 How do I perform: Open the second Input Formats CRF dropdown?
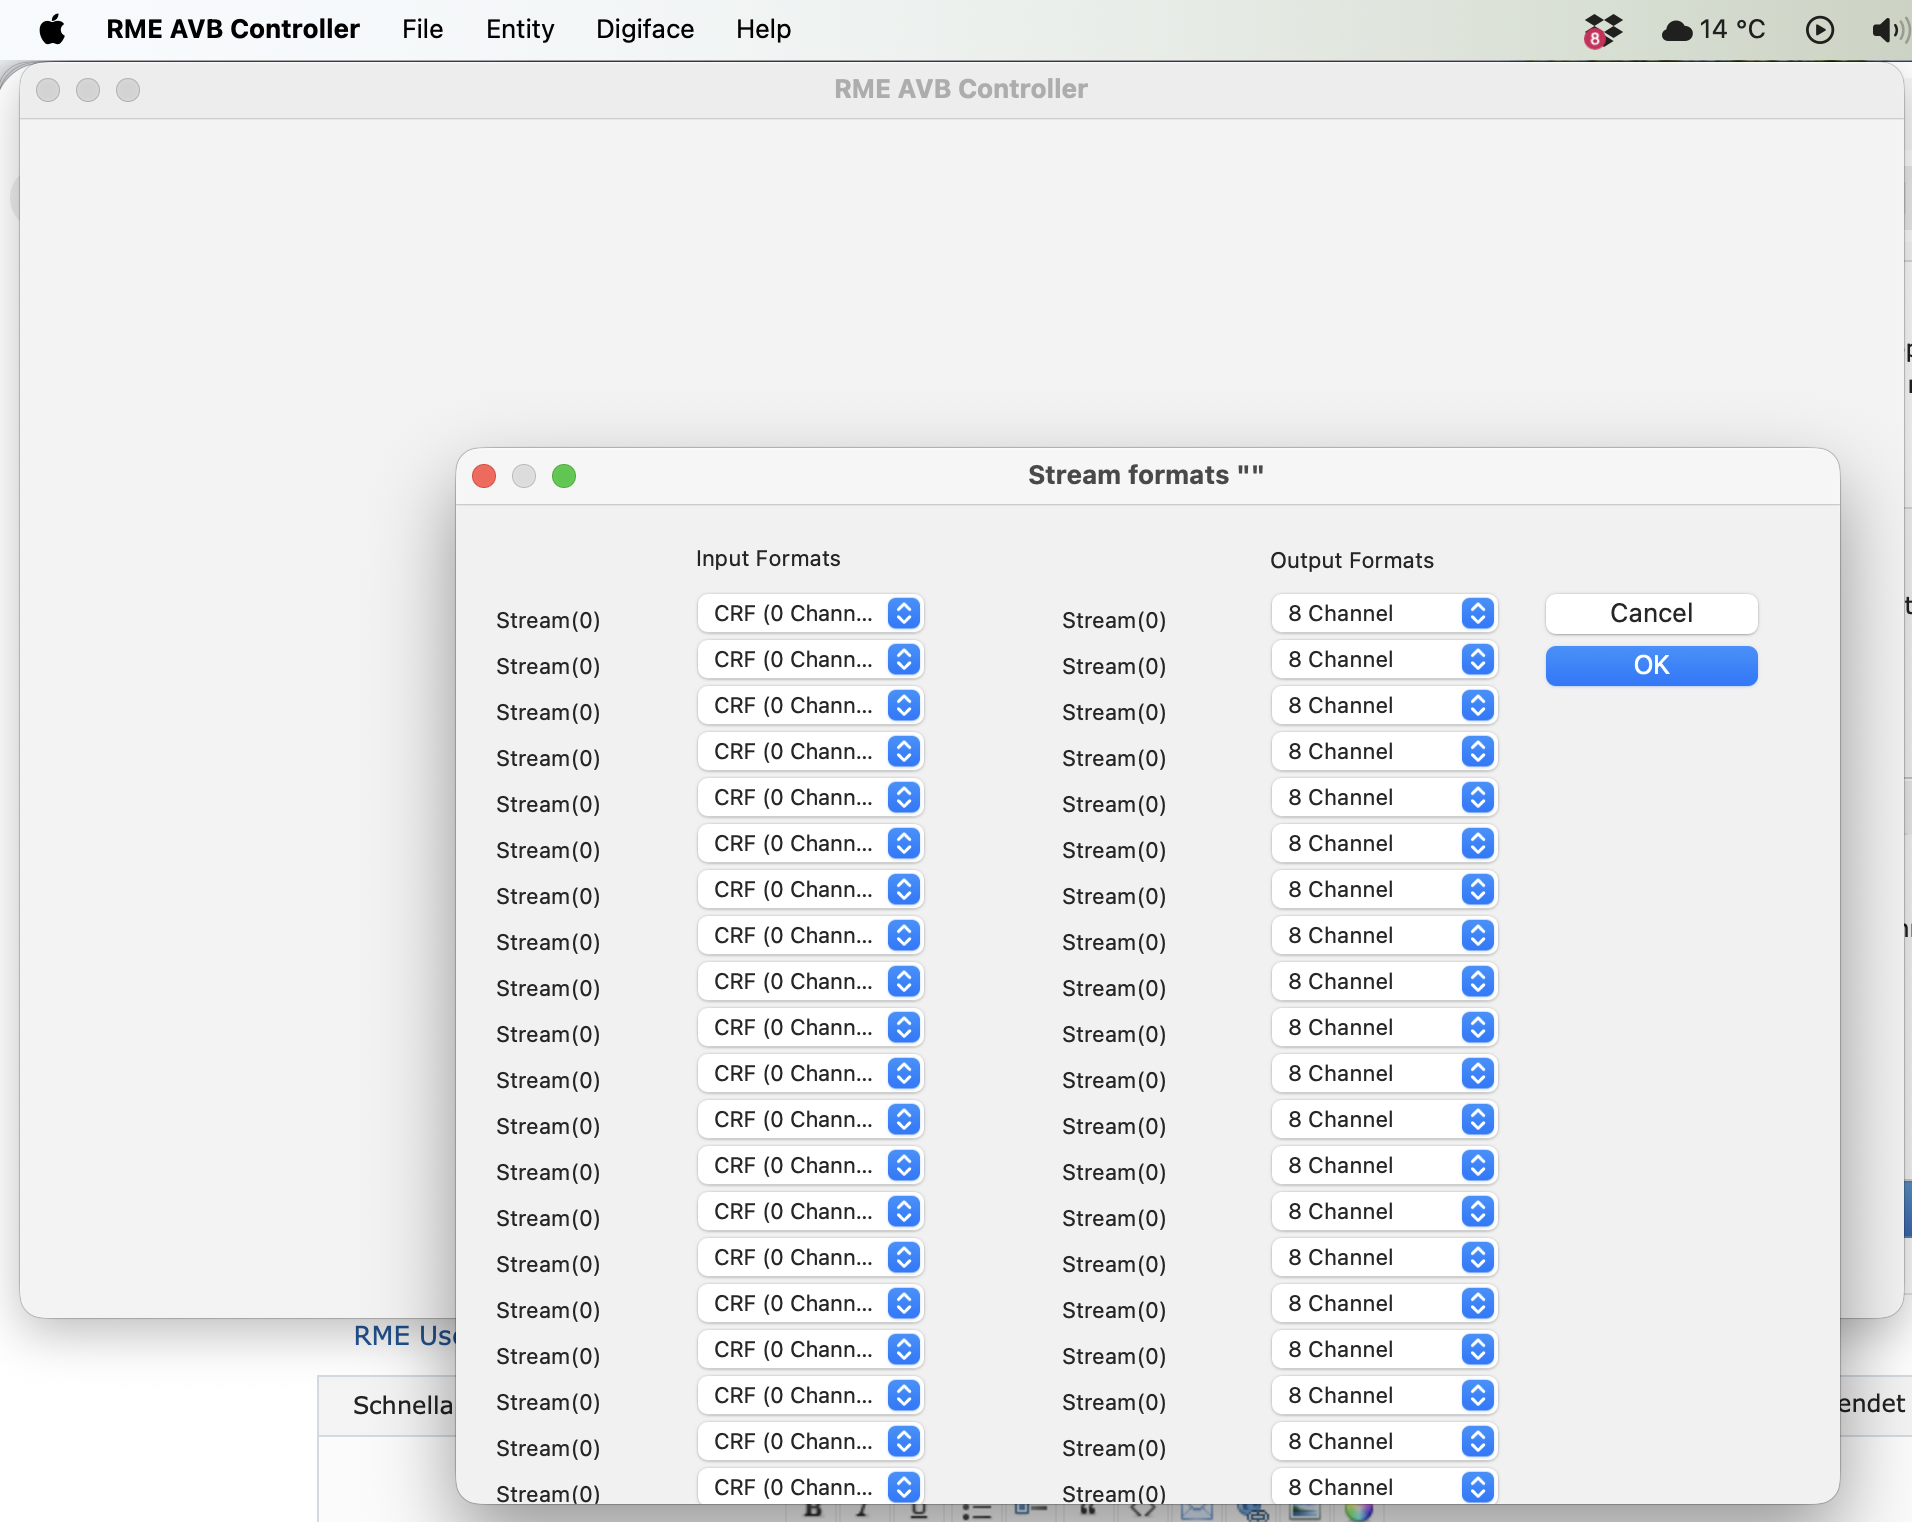pos(810,660)
